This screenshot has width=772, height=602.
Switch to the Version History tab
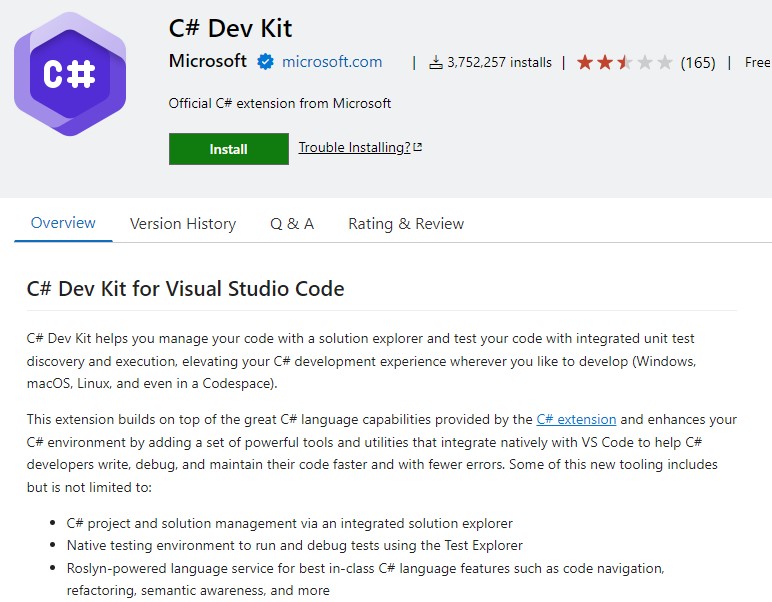(183, 224)
